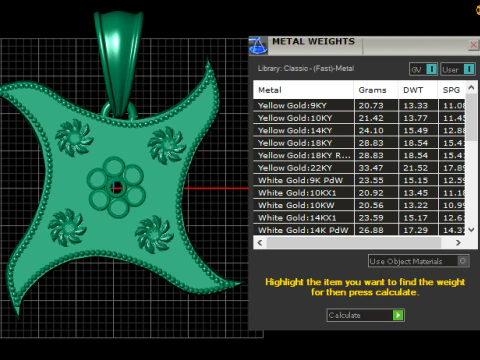480x360 pixels.
Task: Click the vertical scrollbar thumb
Action: tap(471, 117)
